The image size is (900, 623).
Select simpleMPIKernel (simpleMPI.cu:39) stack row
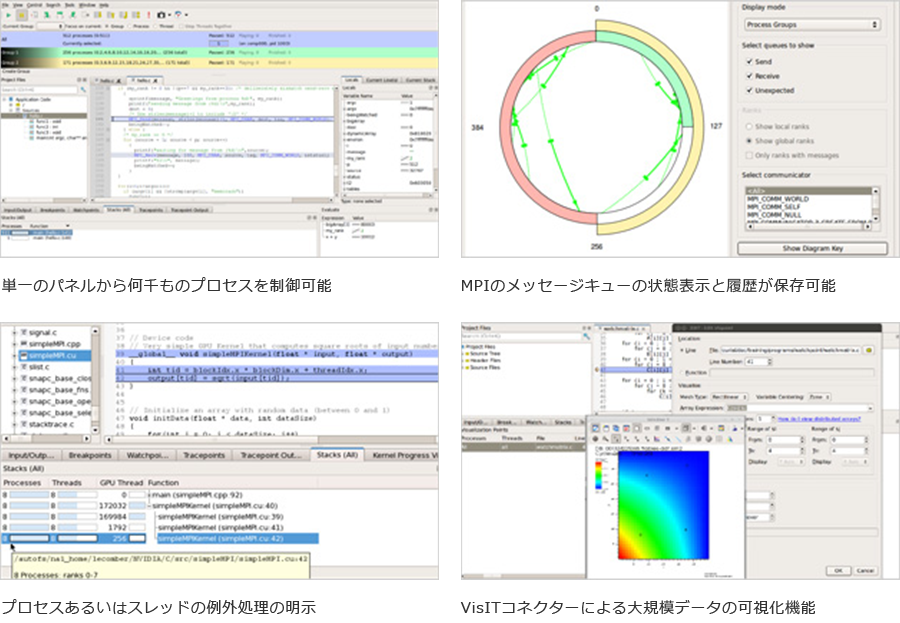click(221, 517)
